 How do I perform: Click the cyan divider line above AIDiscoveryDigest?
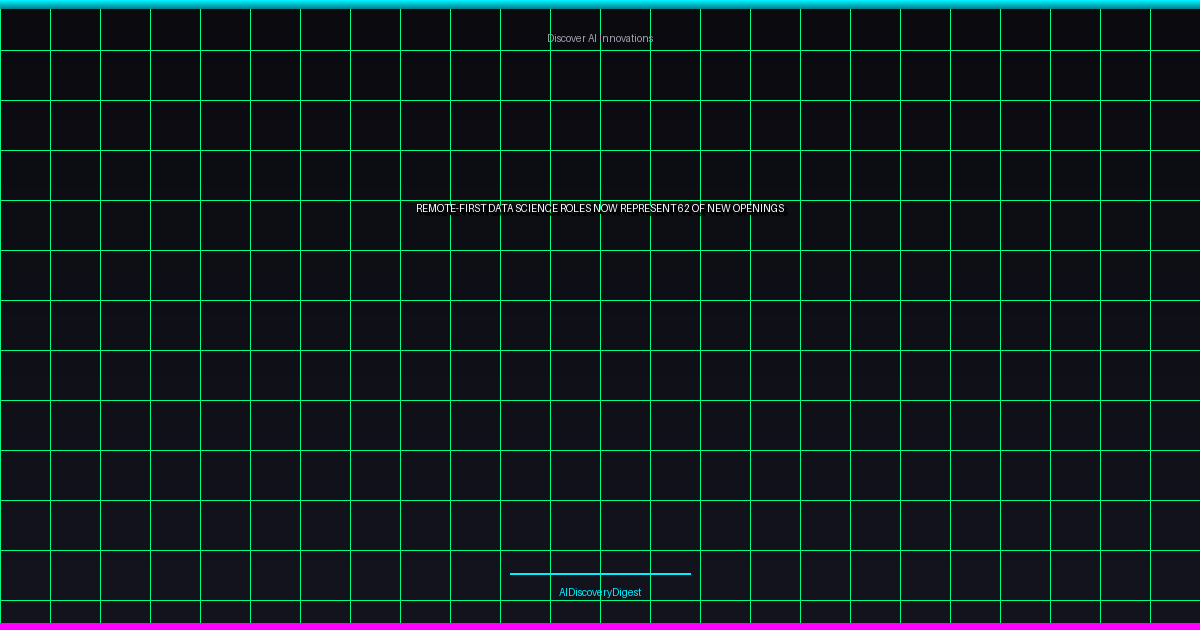tap(600, 574)
